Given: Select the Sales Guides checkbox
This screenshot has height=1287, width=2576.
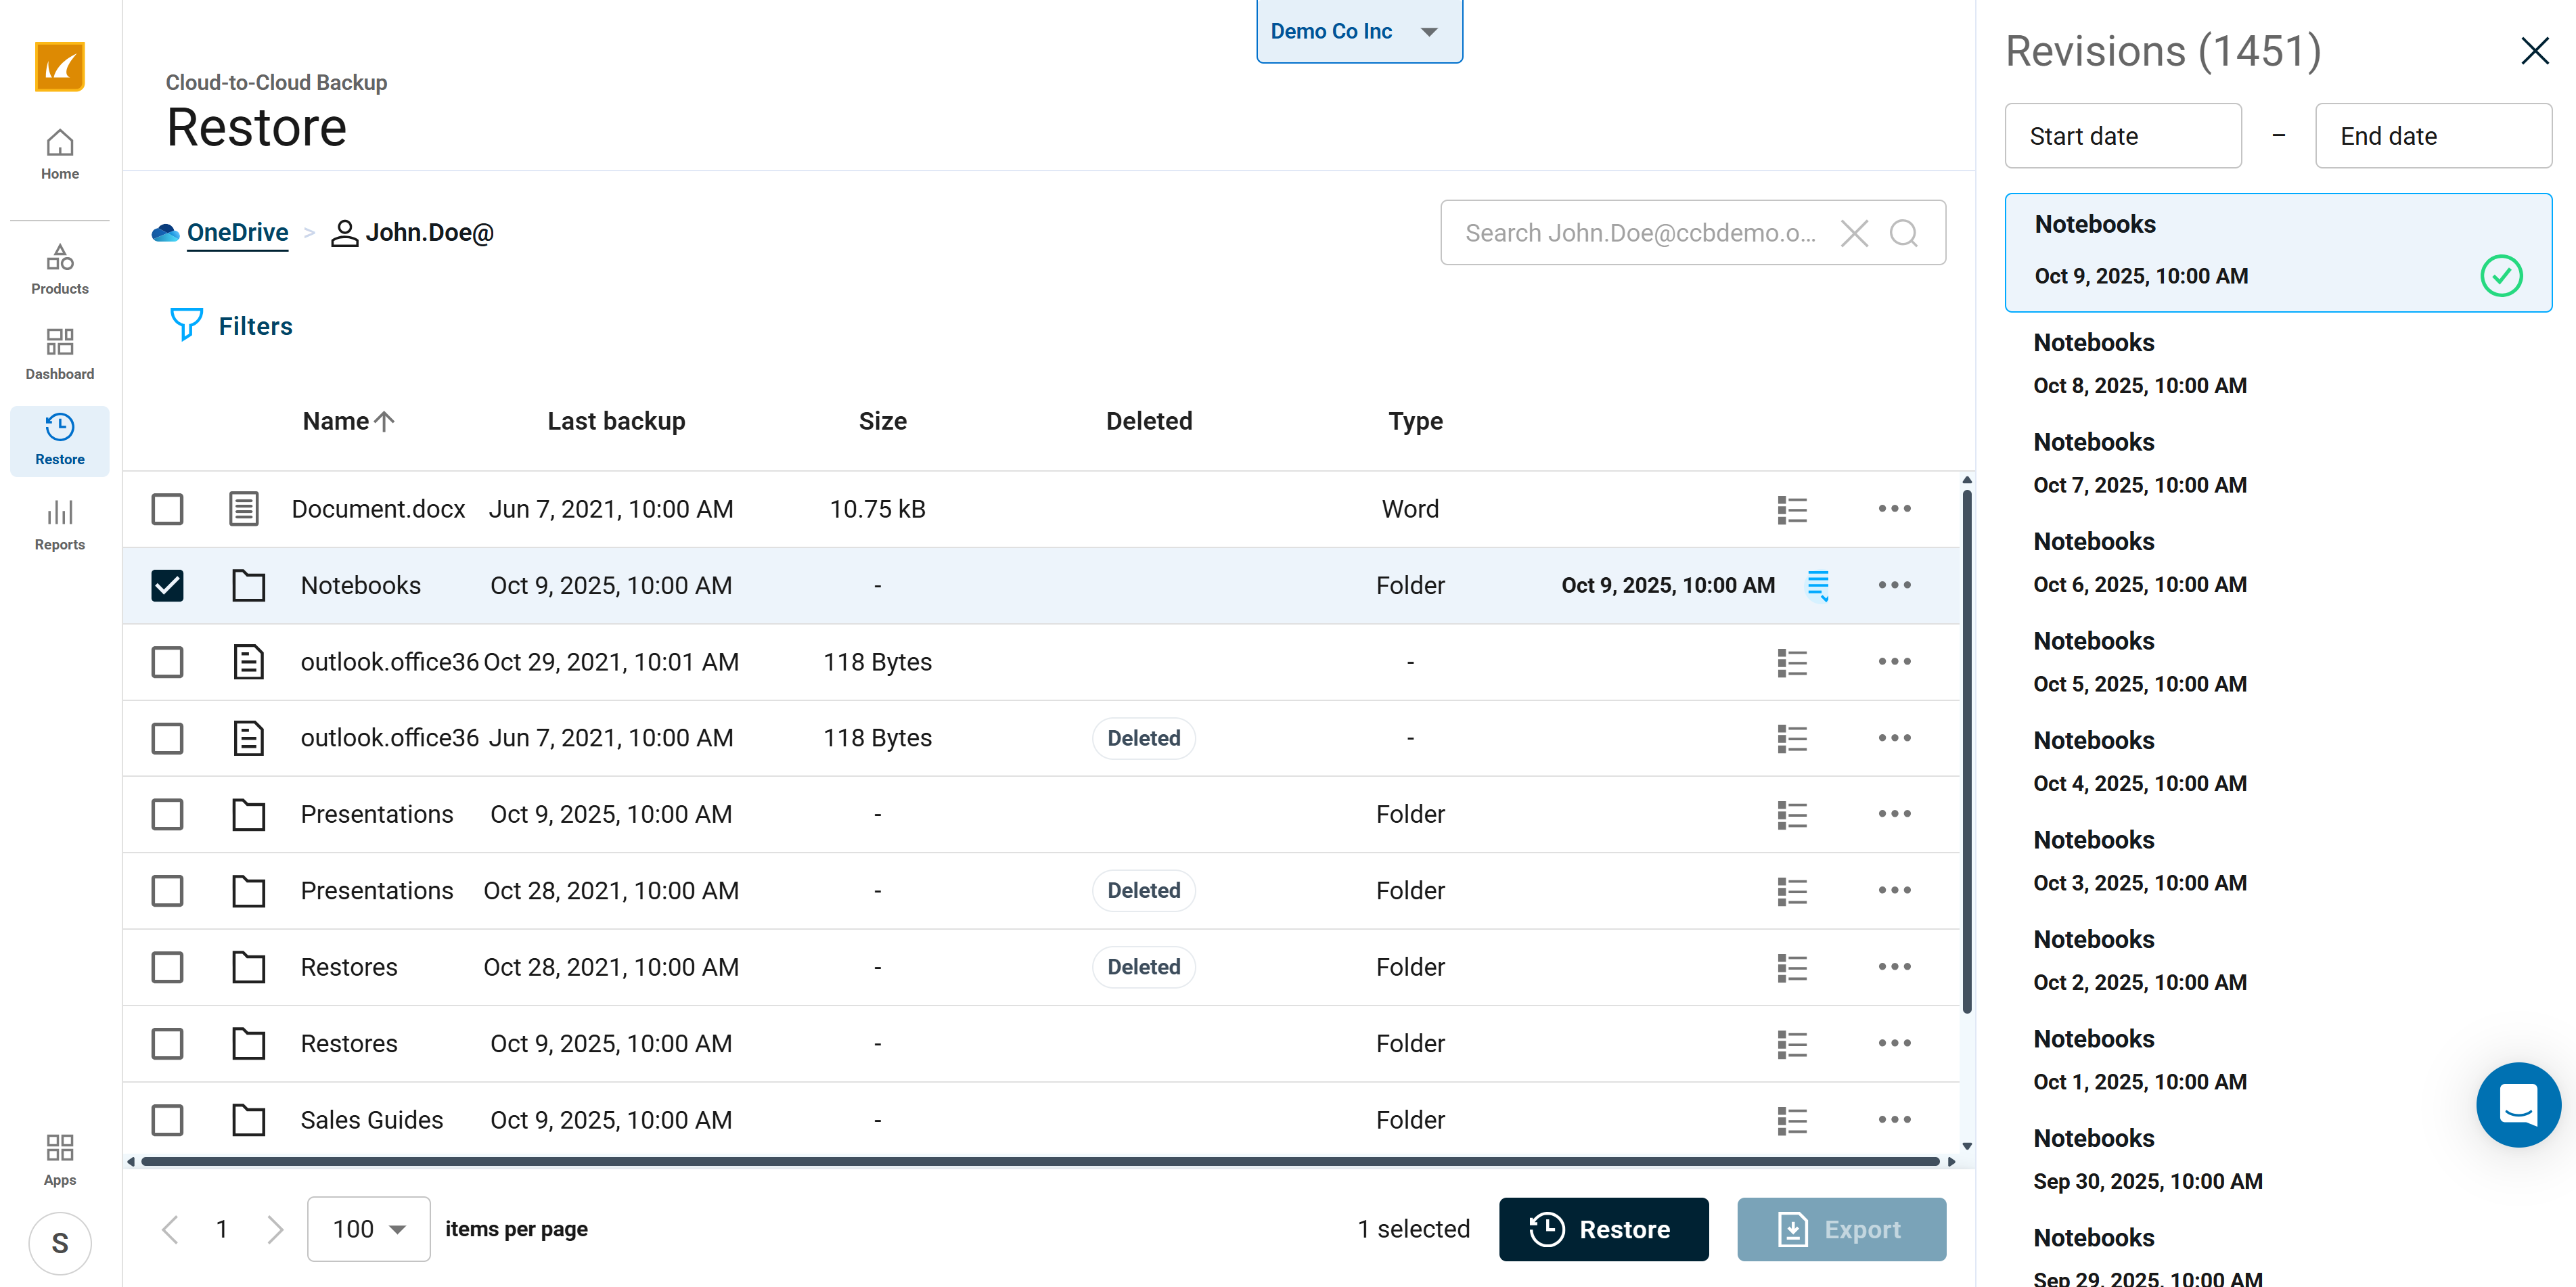Looking at the screenshot, I should click(167, 1120).
